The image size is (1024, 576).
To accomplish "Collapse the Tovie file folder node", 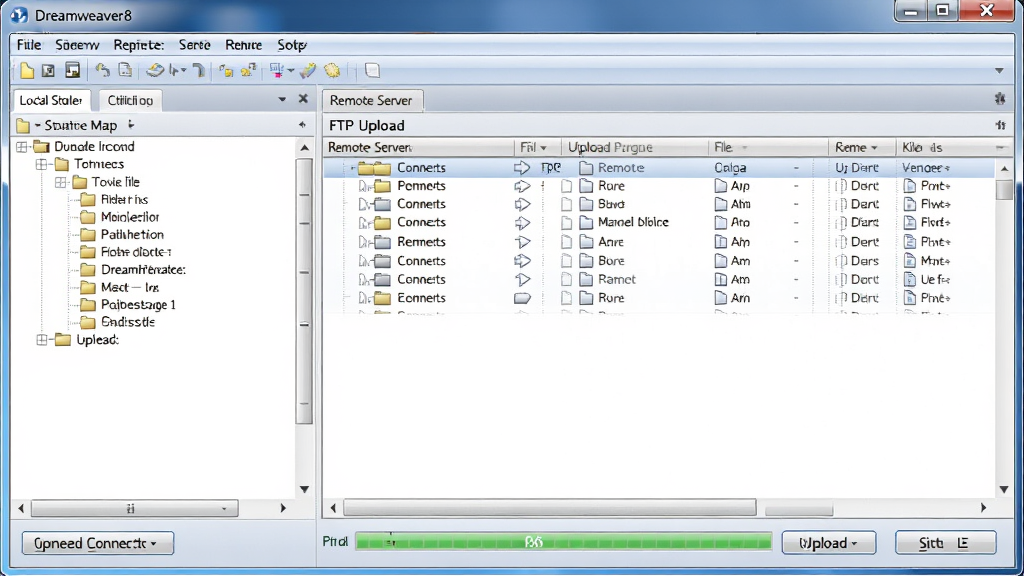I will tap(61, 182).
